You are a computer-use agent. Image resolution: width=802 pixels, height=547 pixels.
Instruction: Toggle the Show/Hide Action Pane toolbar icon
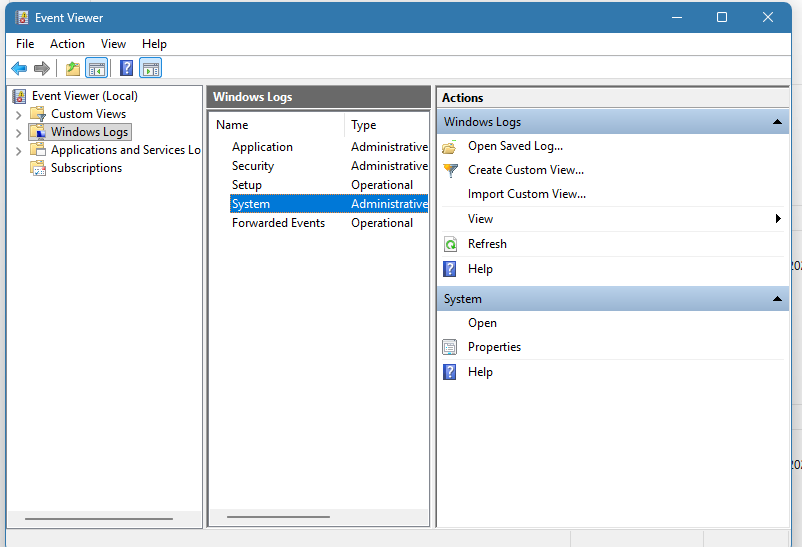click(x=150, y=68)
